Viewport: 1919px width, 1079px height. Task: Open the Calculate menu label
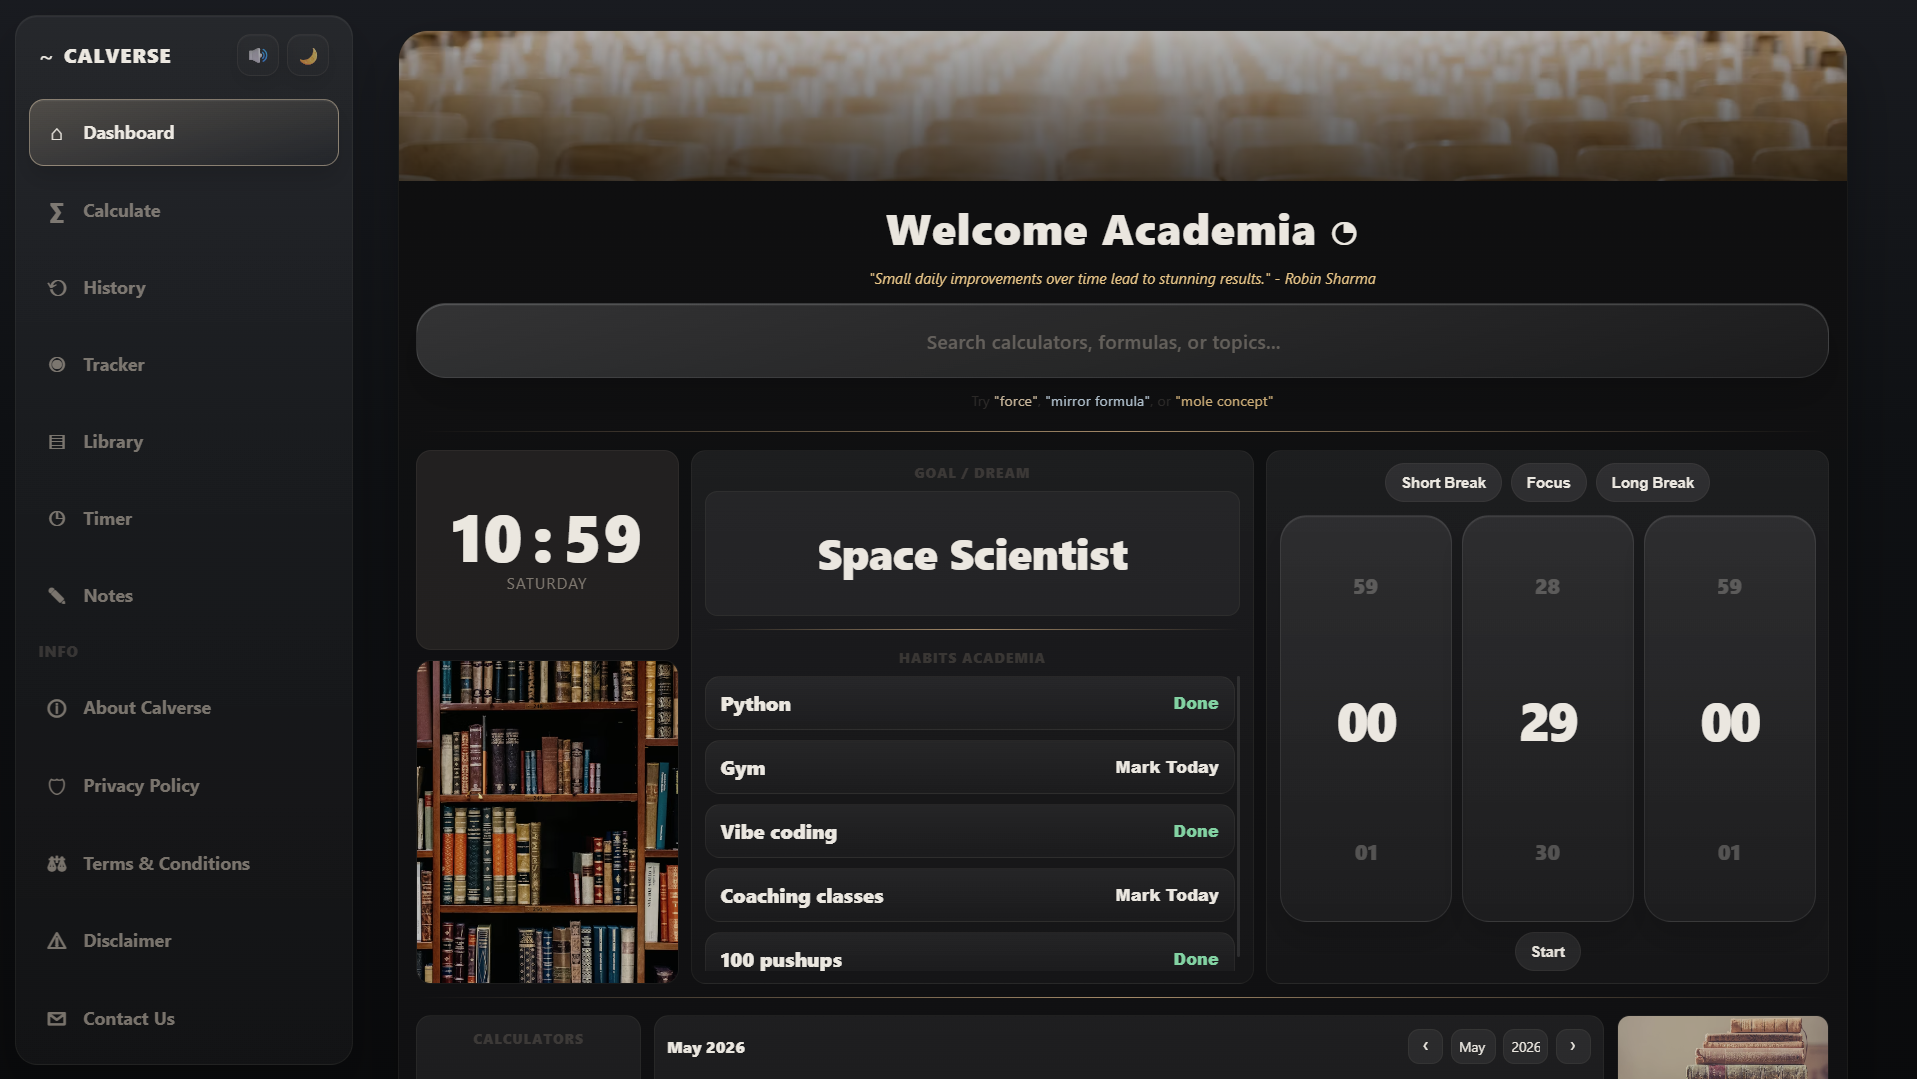(x=122, y=211)
